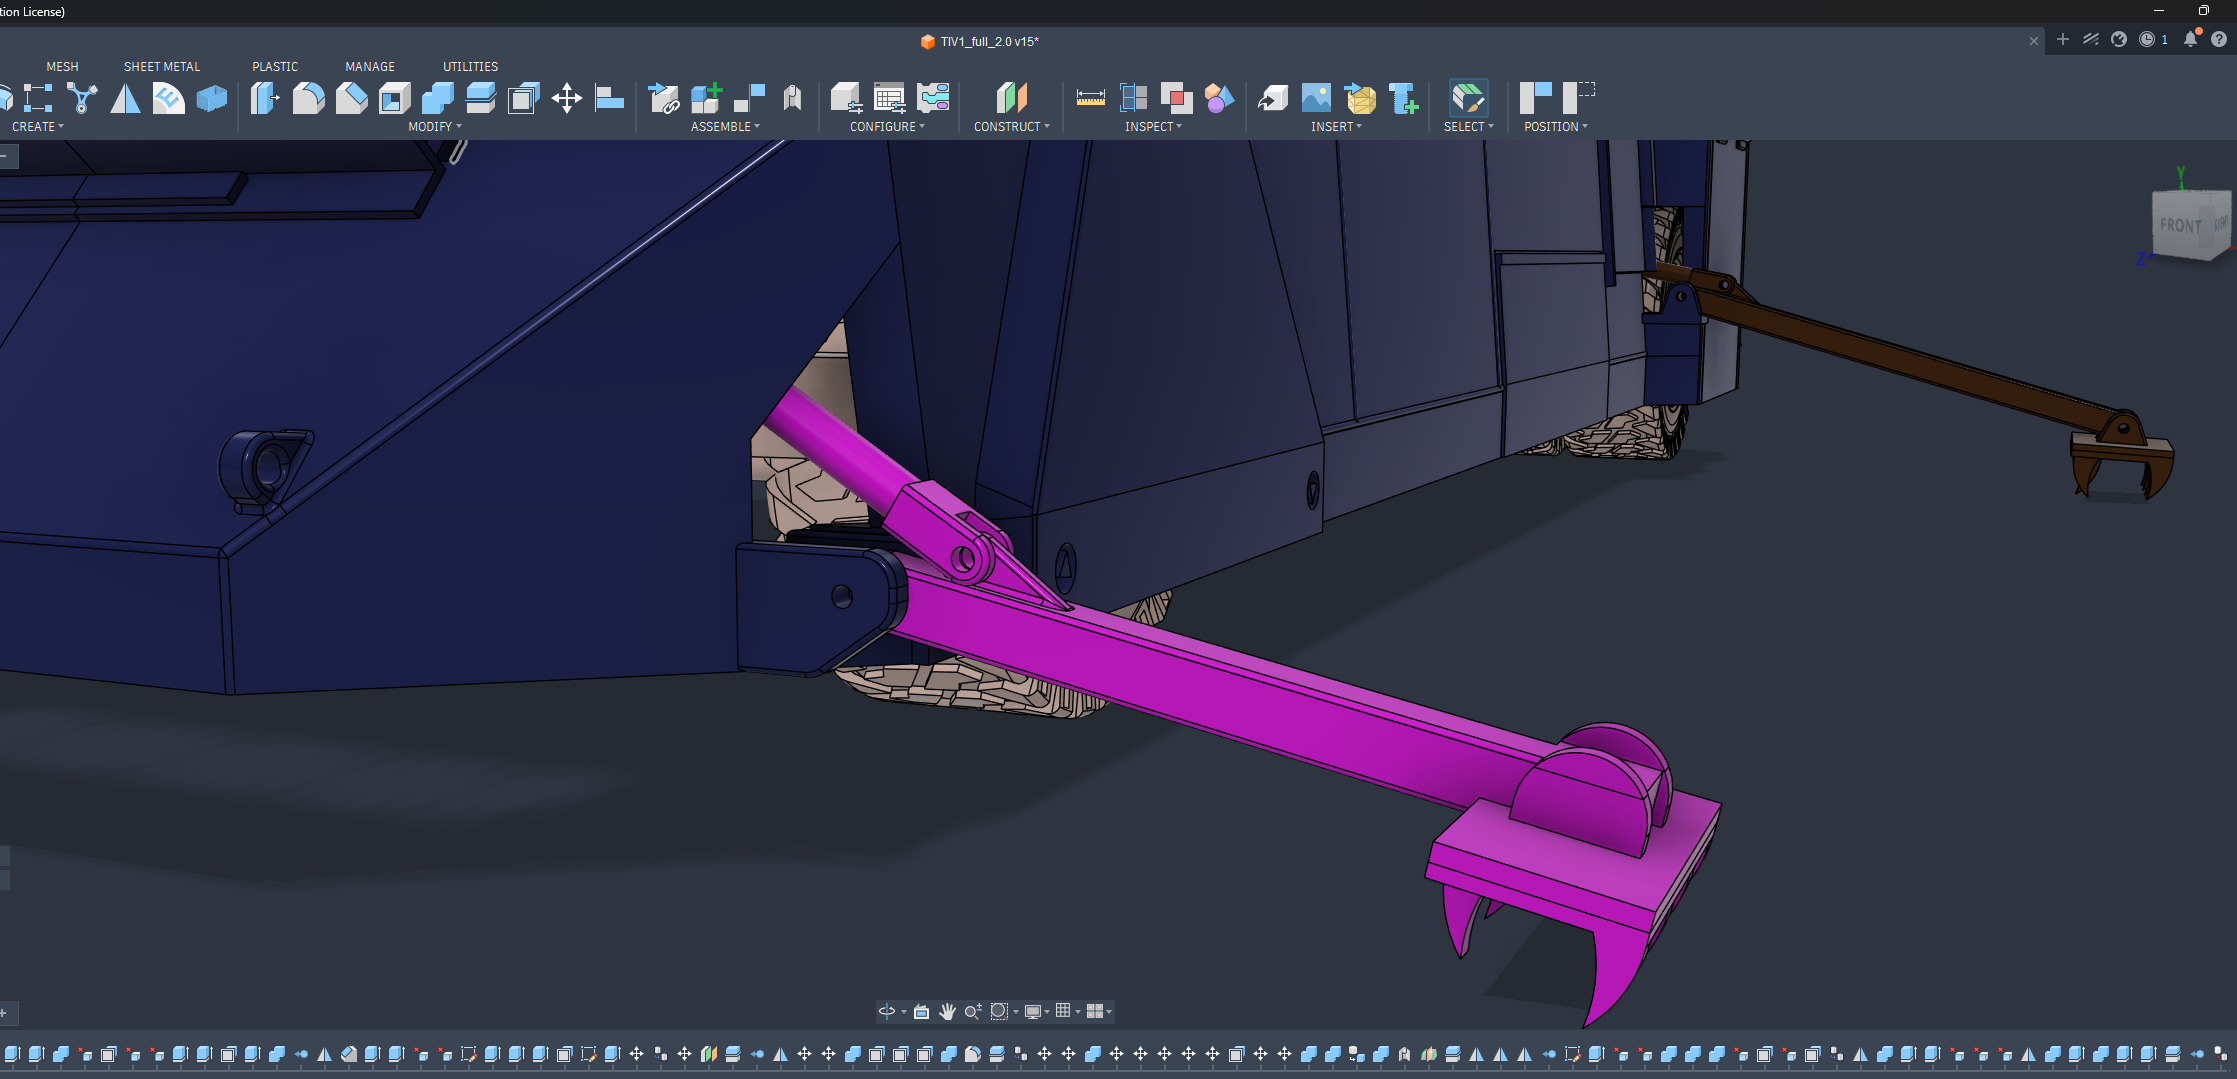Switch to the UTILITIES tab
Screen dimensions: 2237x1079
pos(470,67)
